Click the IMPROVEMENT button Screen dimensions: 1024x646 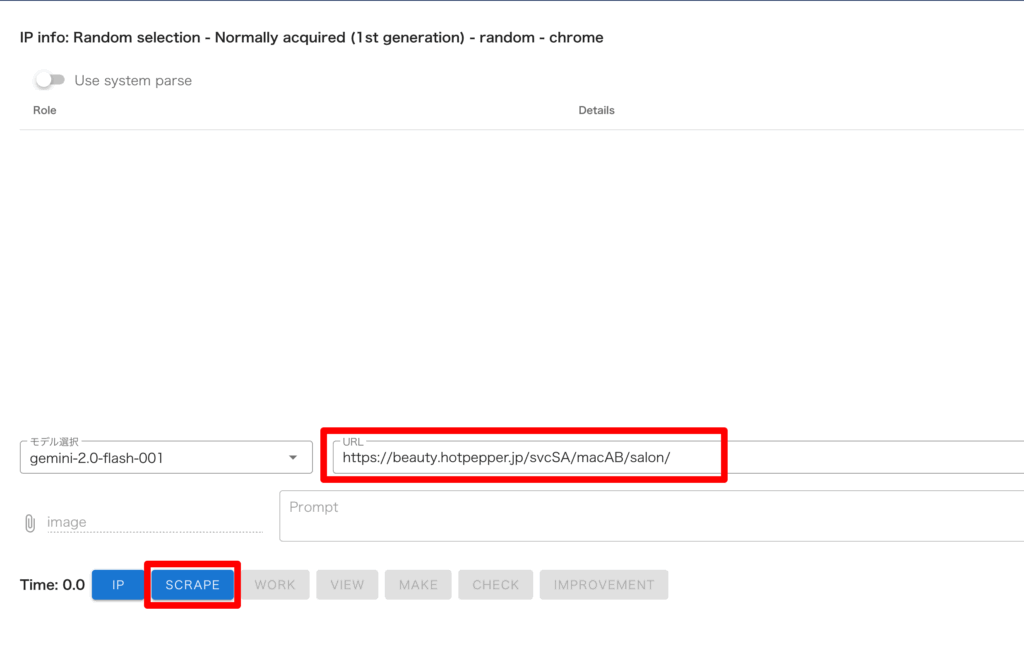tap(603, 585)
